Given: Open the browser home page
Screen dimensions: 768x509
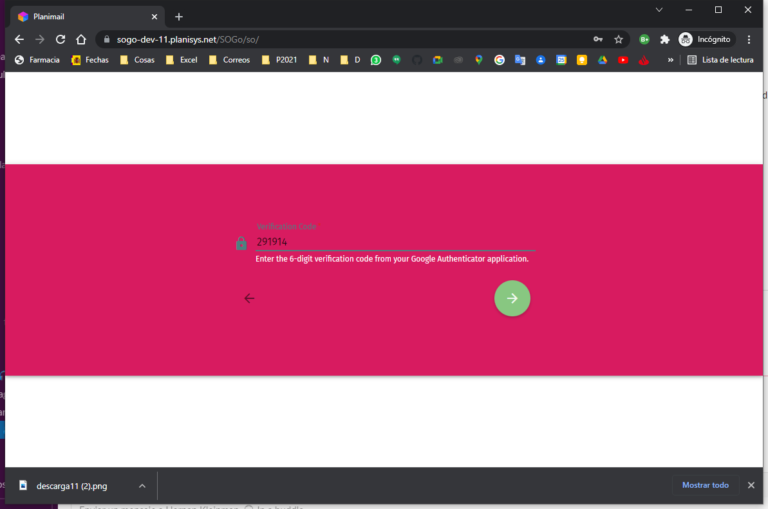Looking at the screenshot, I should [81, 39].
